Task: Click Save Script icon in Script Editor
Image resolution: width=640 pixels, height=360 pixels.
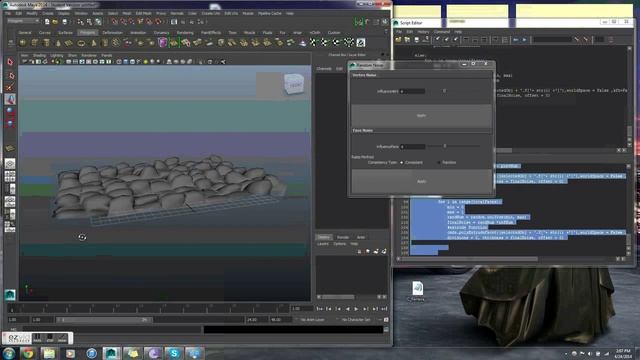Action: [416, 40]
